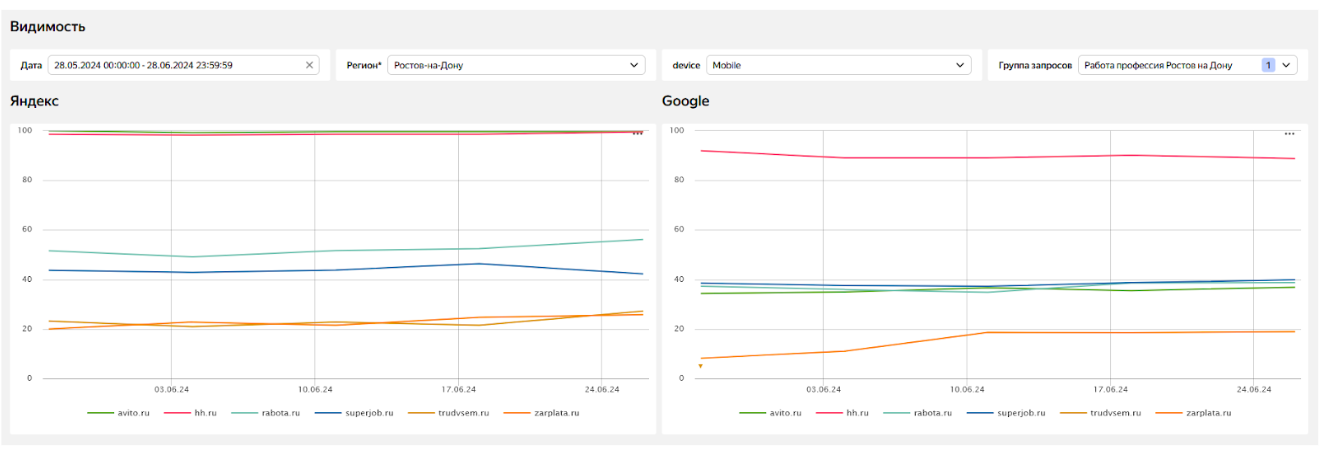Click the Дата range input field
1322x451 pixels.
175,65
